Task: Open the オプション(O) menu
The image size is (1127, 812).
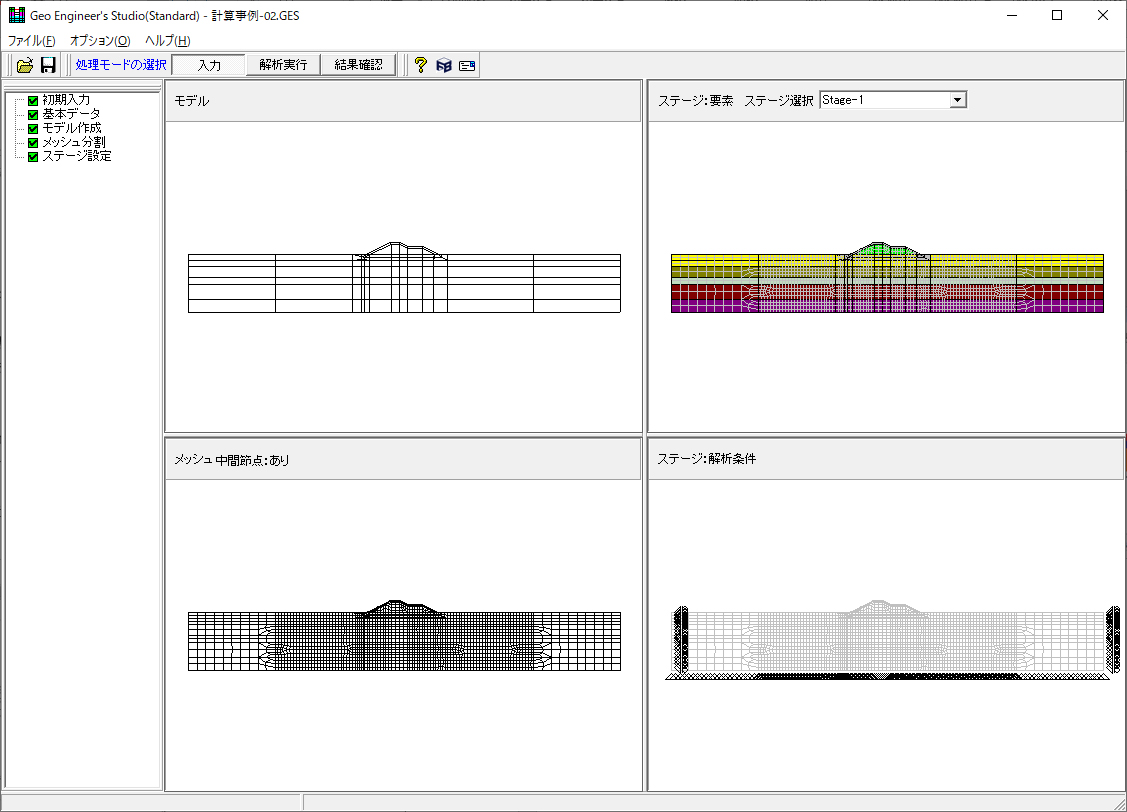Action: tap(100, 41)
